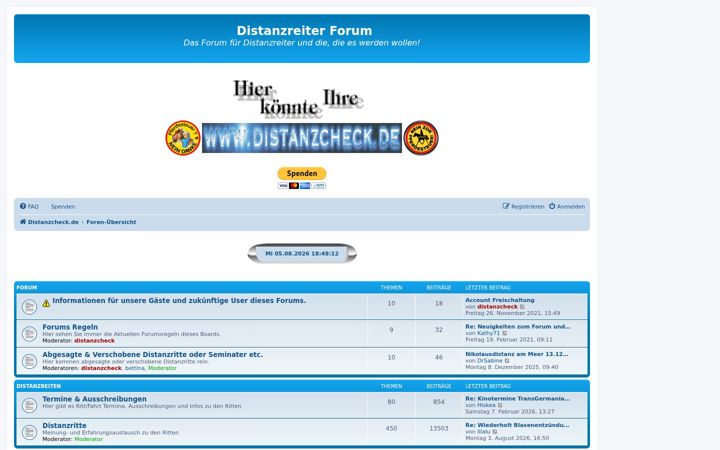Click Anmelden to log in
The height and width of the screenshot is (450, 720).
(567, 207)
